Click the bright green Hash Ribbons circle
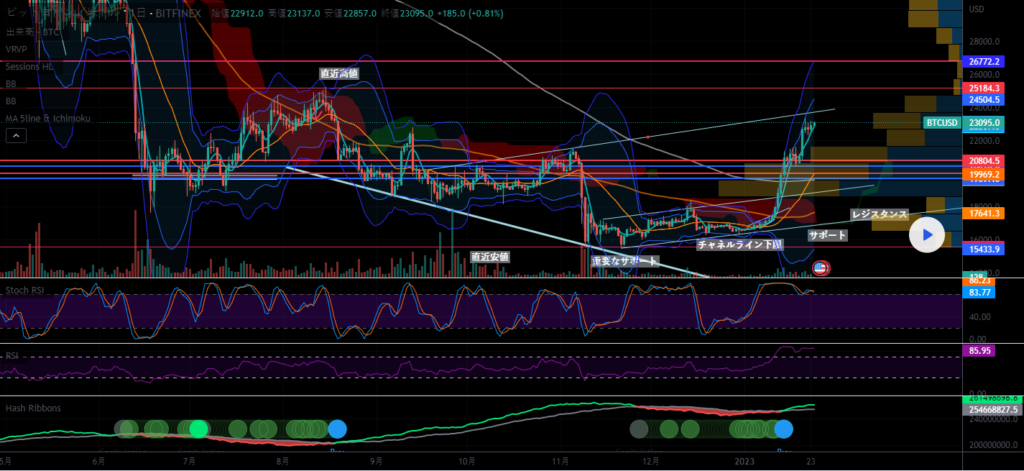1024x471 pixels. [x=199, y=429]
